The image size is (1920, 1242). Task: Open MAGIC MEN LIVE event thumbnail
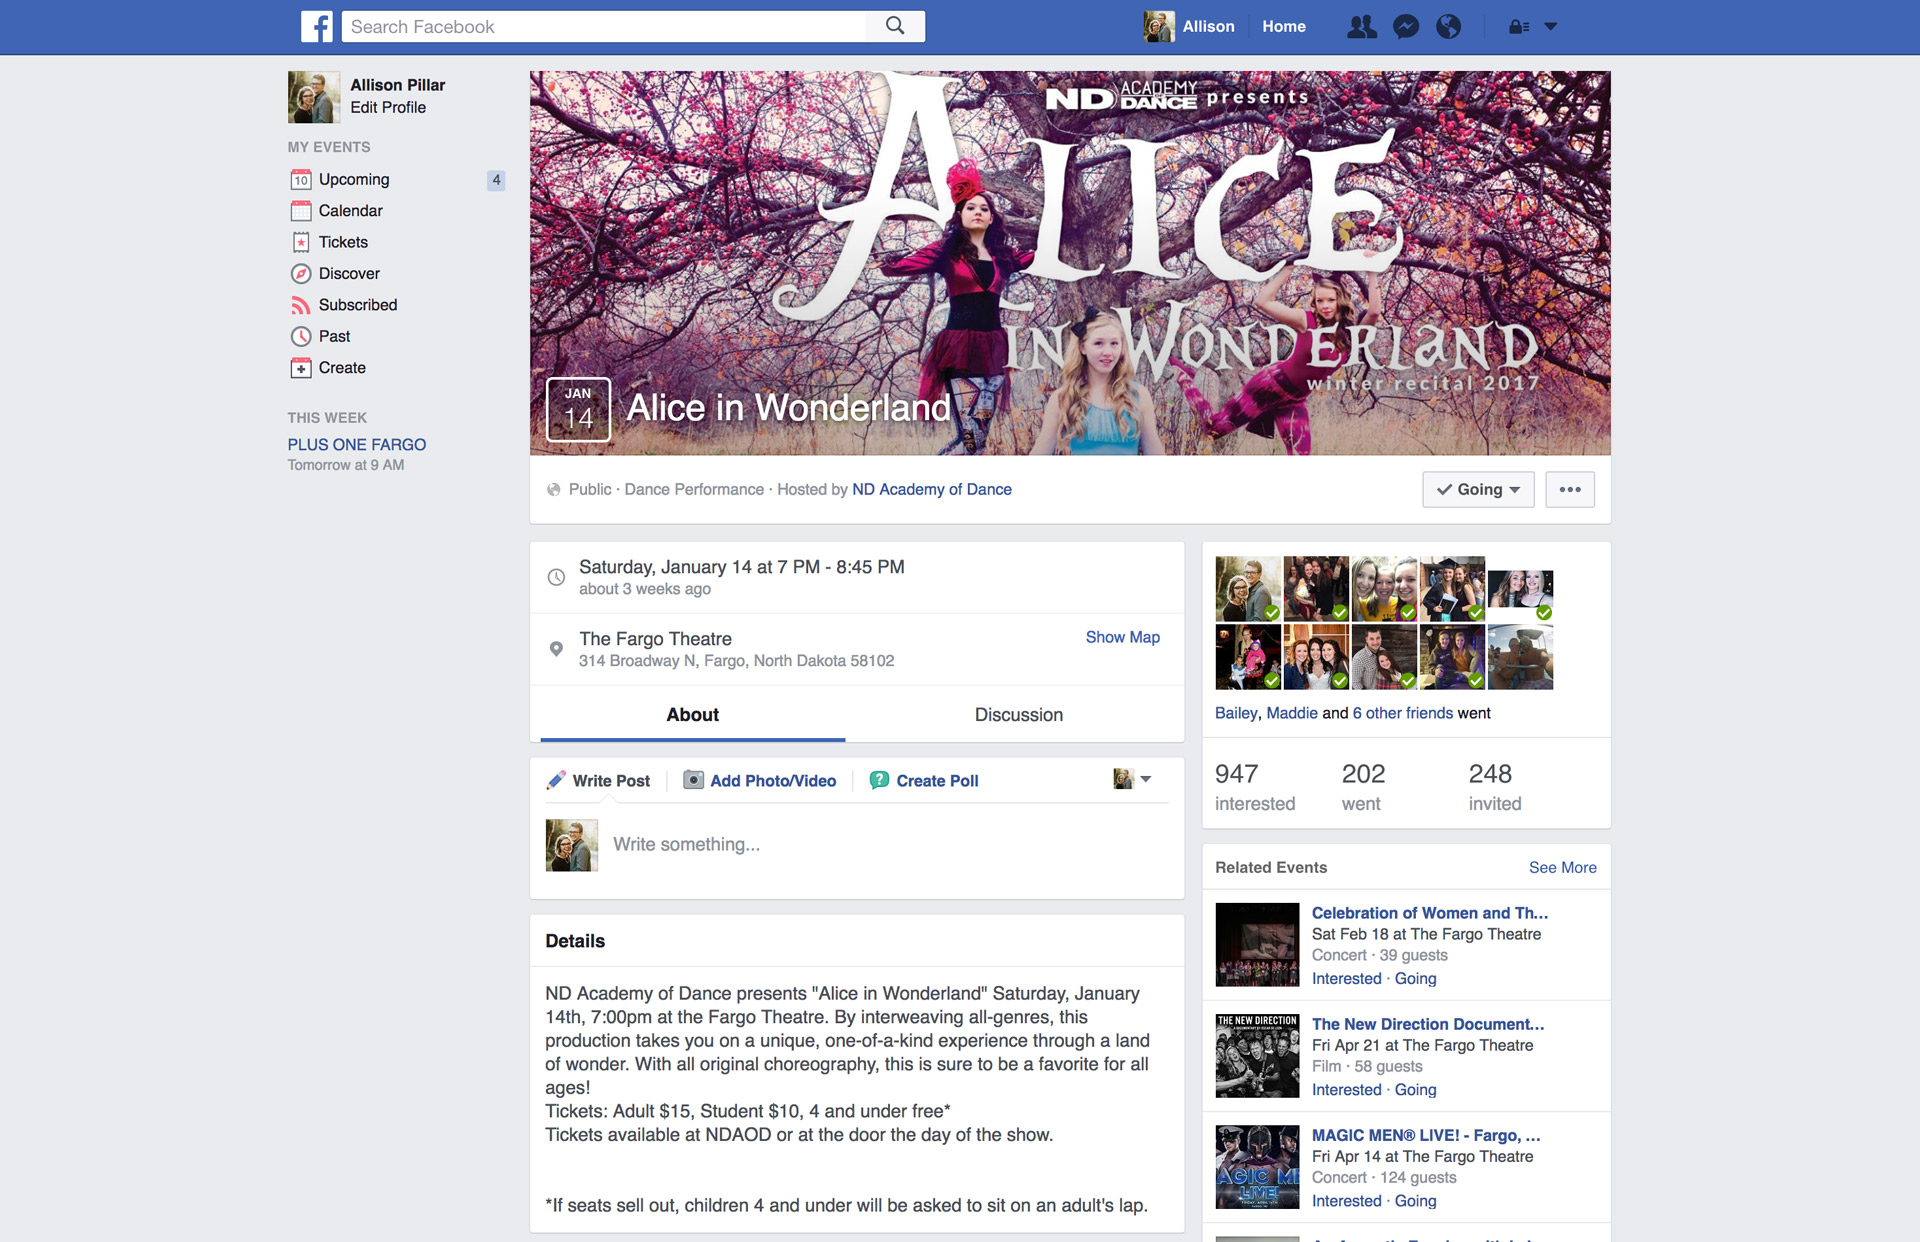[1257, 1167]
